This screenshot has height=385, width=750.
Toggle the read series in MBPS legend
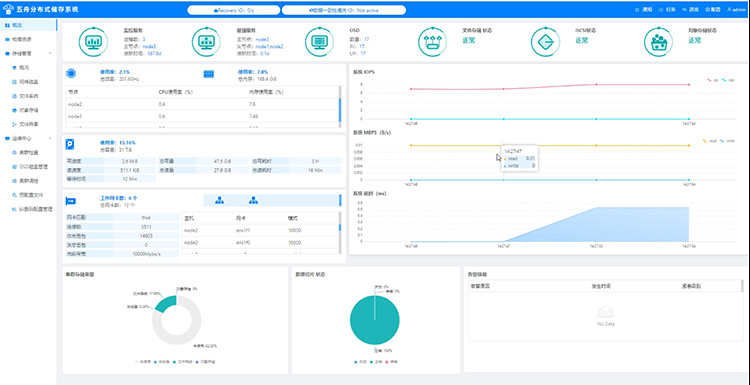pos(710,141)
